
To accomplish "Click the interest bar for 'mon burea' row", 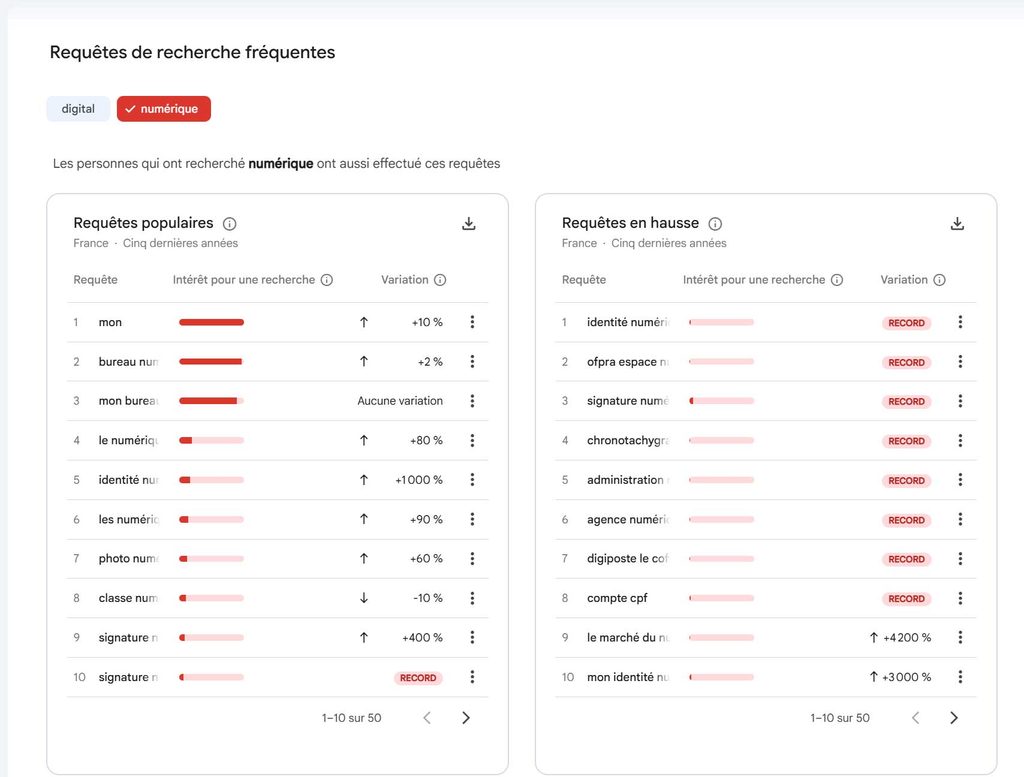I will (212, 401).
